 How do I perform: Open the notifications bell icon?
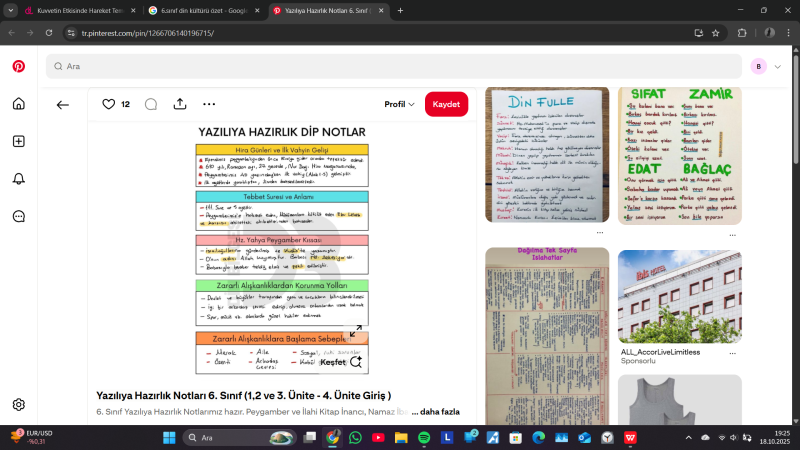click(18, 178)
